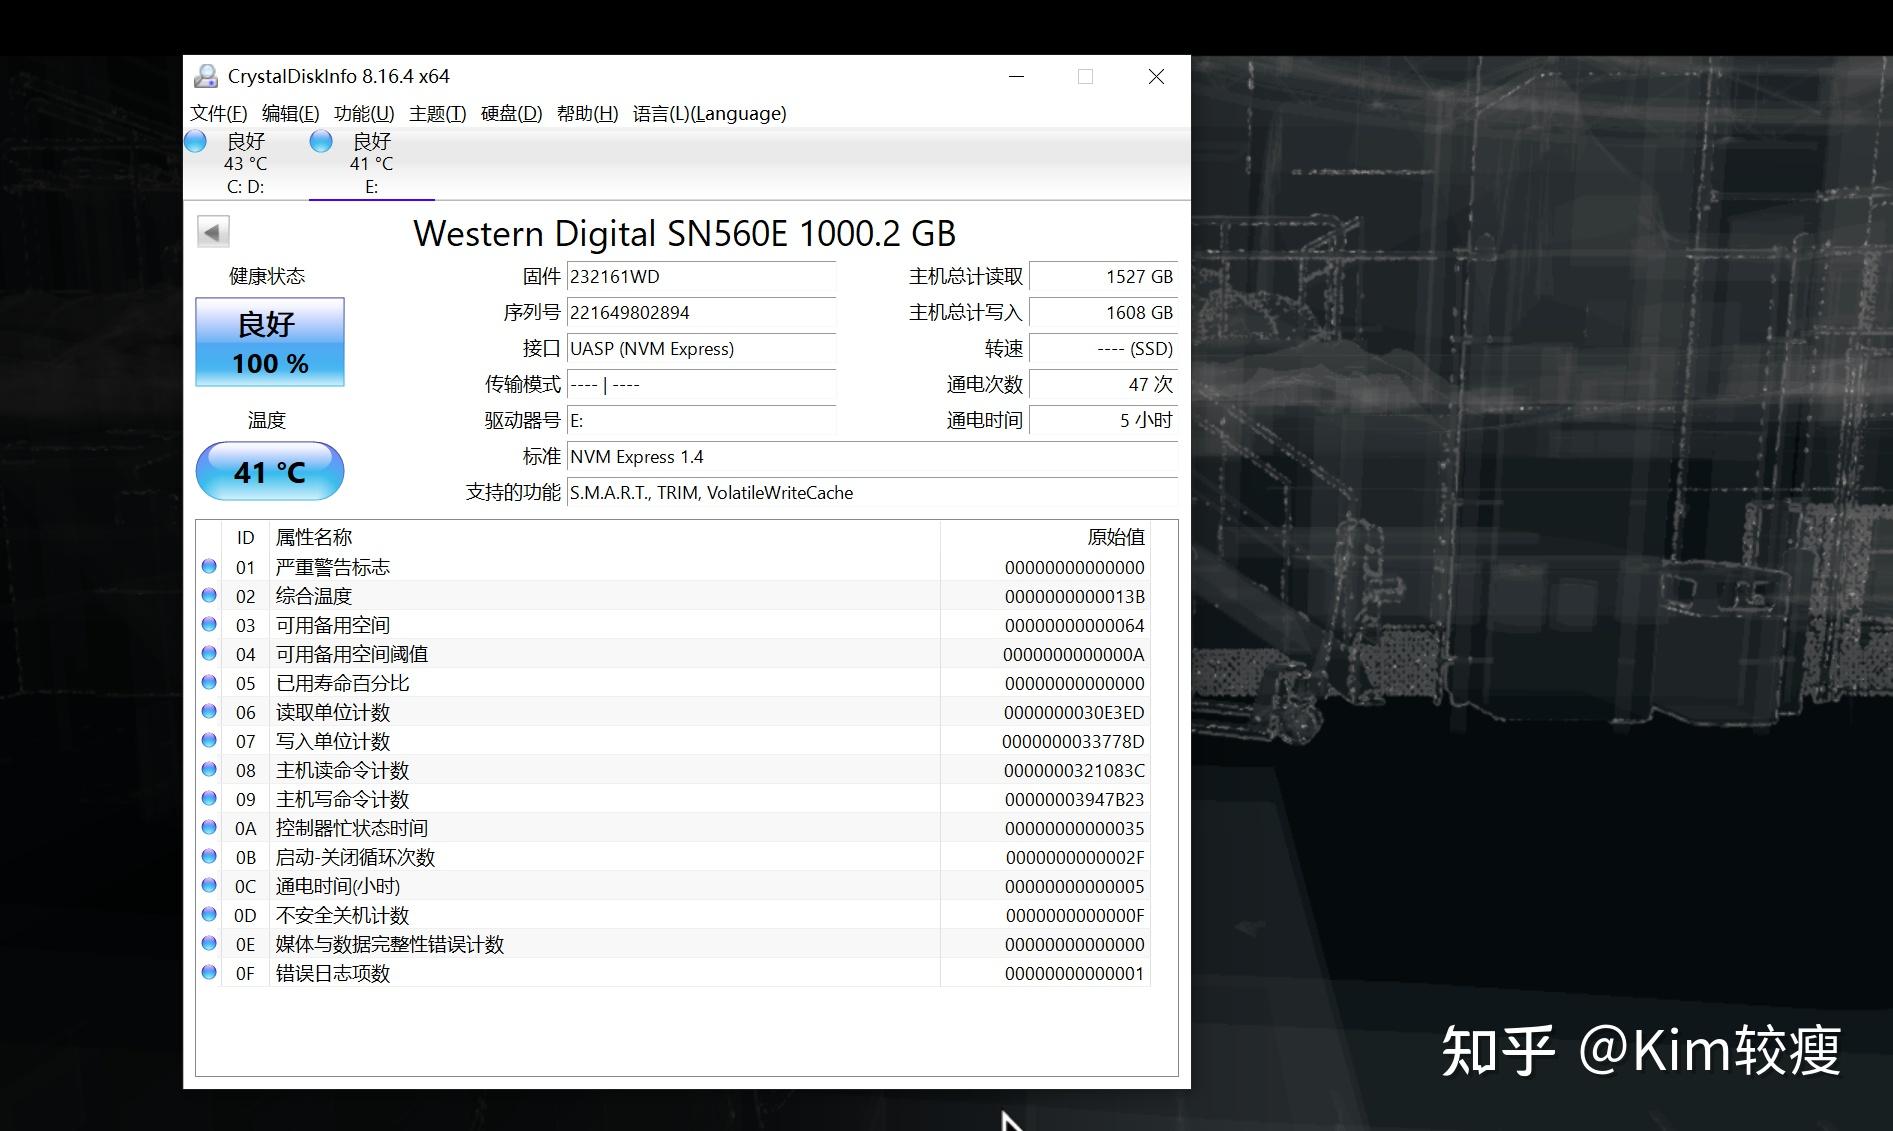This screenshot has height=1131, width=1893.
Task: Open the 主题(T) menu
Action: (438, 113)
